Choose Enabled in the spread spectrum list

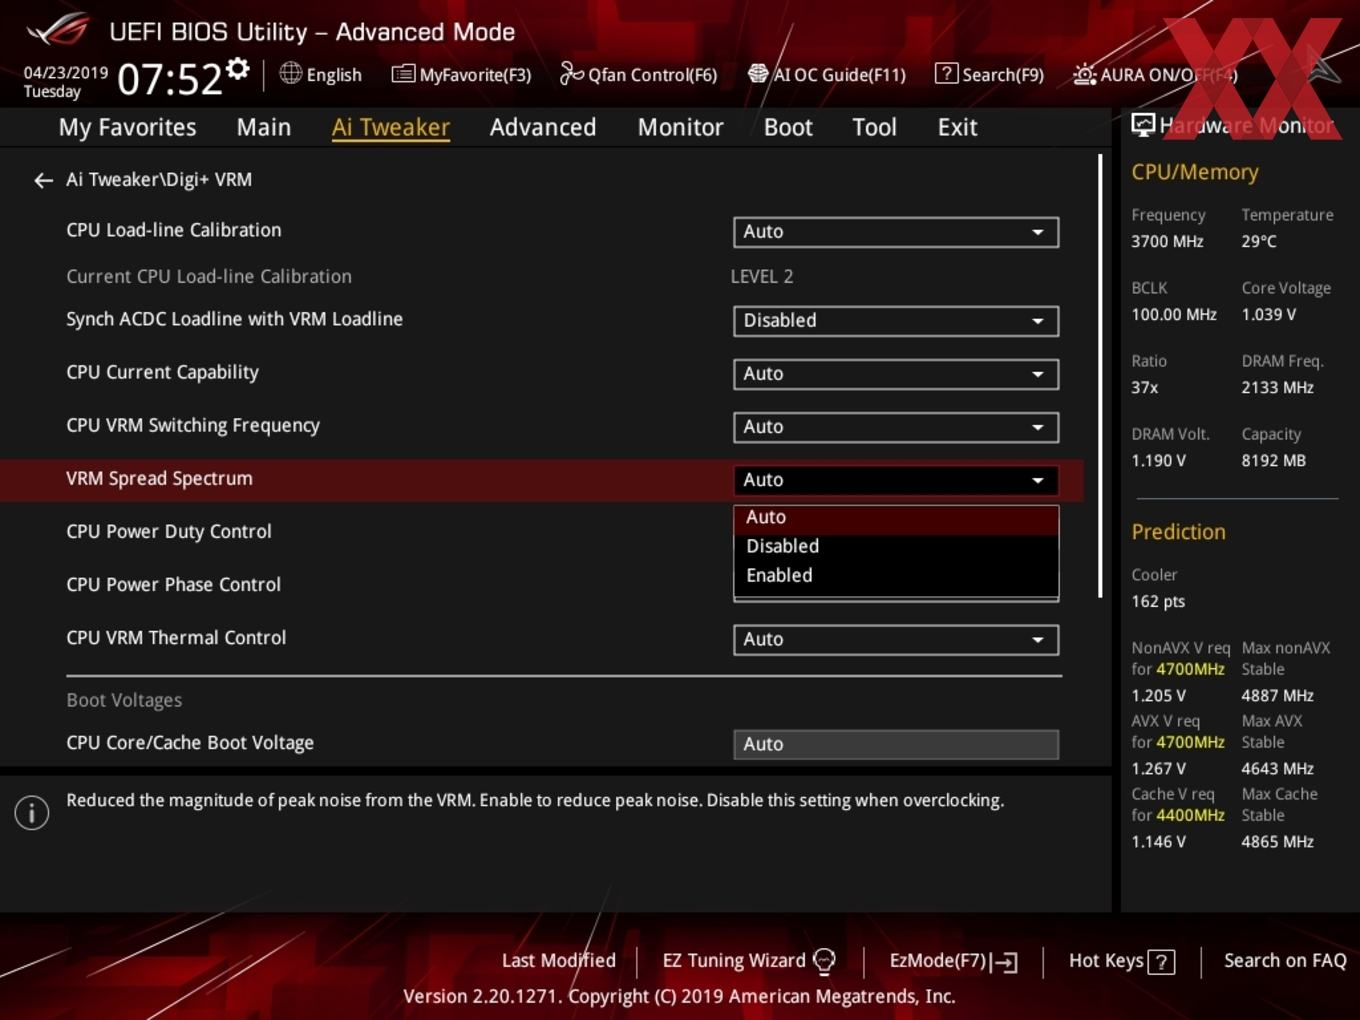coord(896,575)
